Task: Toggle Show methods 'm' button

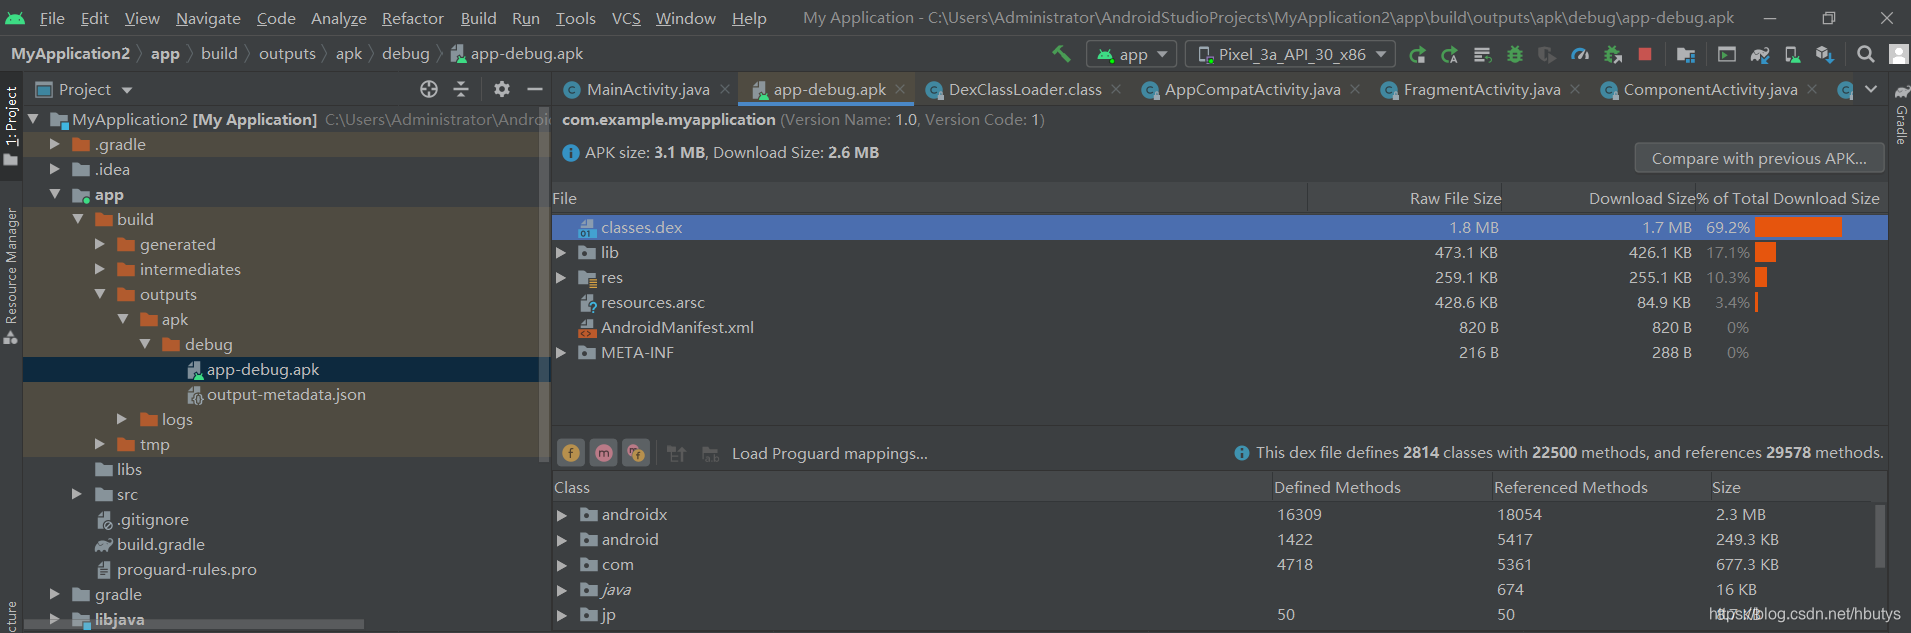Action: tap(604, 453)
